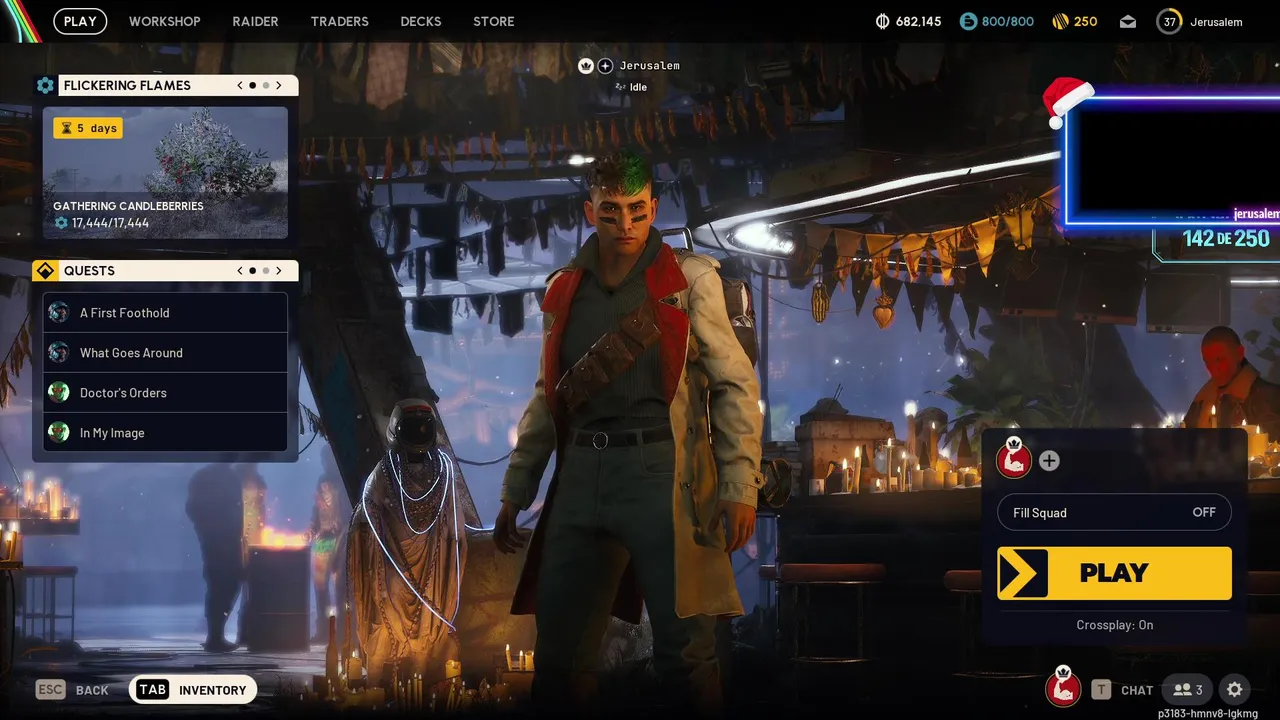Click the Crossplay: On setting
Image resolution: width=1280 pixels, height=720 pixels.
pos(1114,625)
